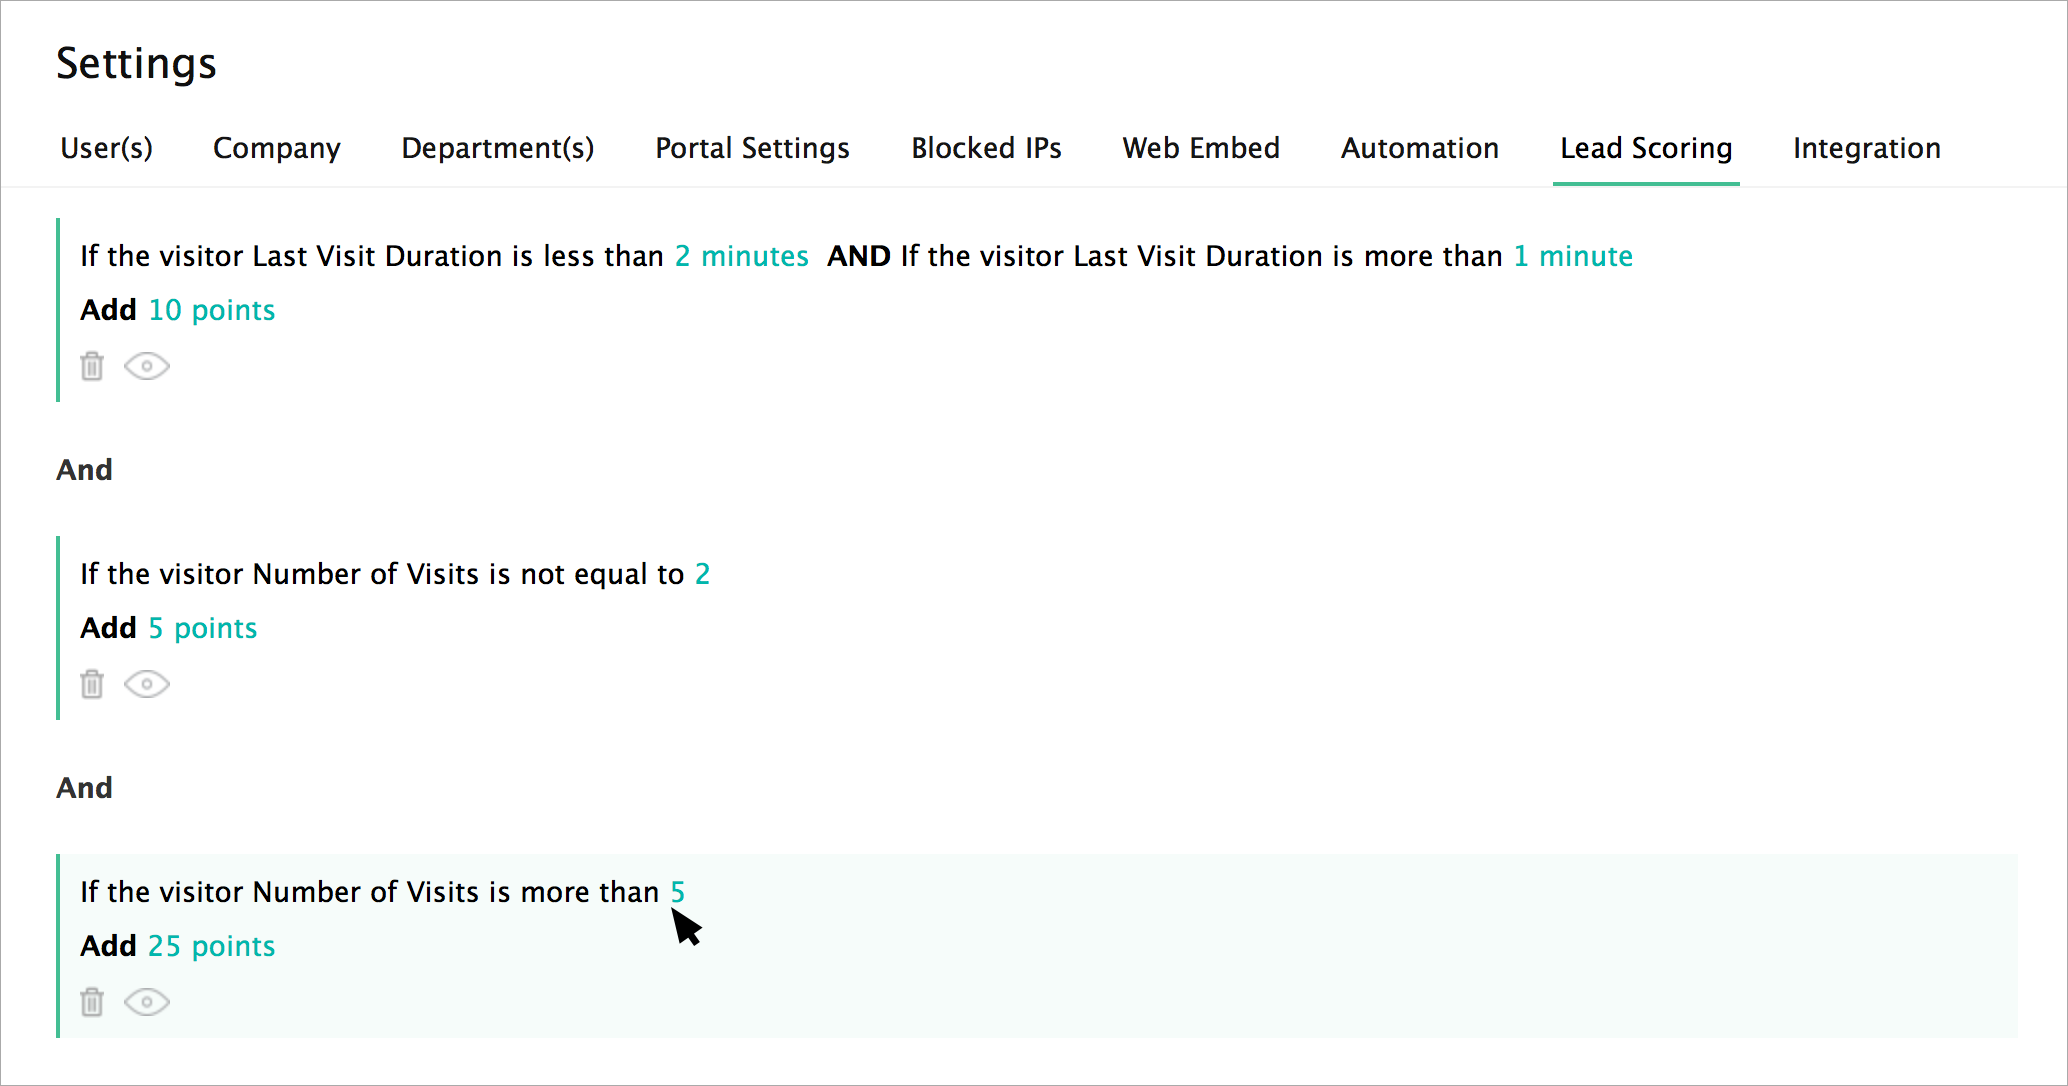Select the Web Embed tab

pyautogui.click(x=1200, y=148)
